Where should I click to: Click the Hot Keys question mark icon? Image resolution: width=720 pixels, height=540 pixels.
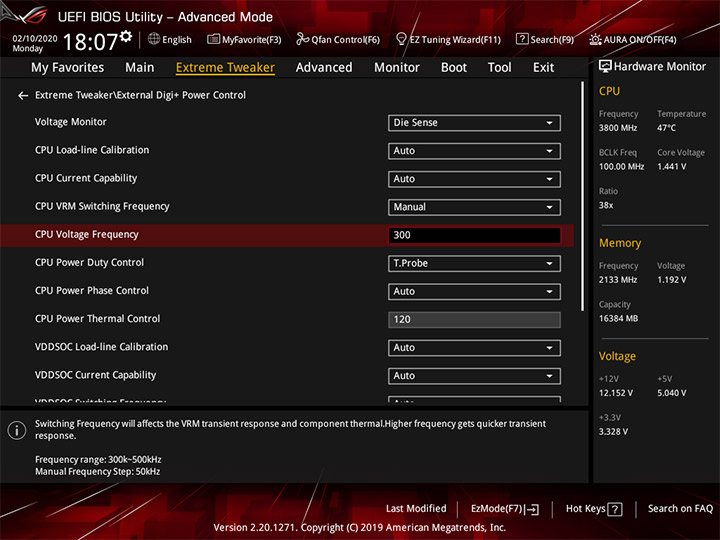click(x=614, y=509)
